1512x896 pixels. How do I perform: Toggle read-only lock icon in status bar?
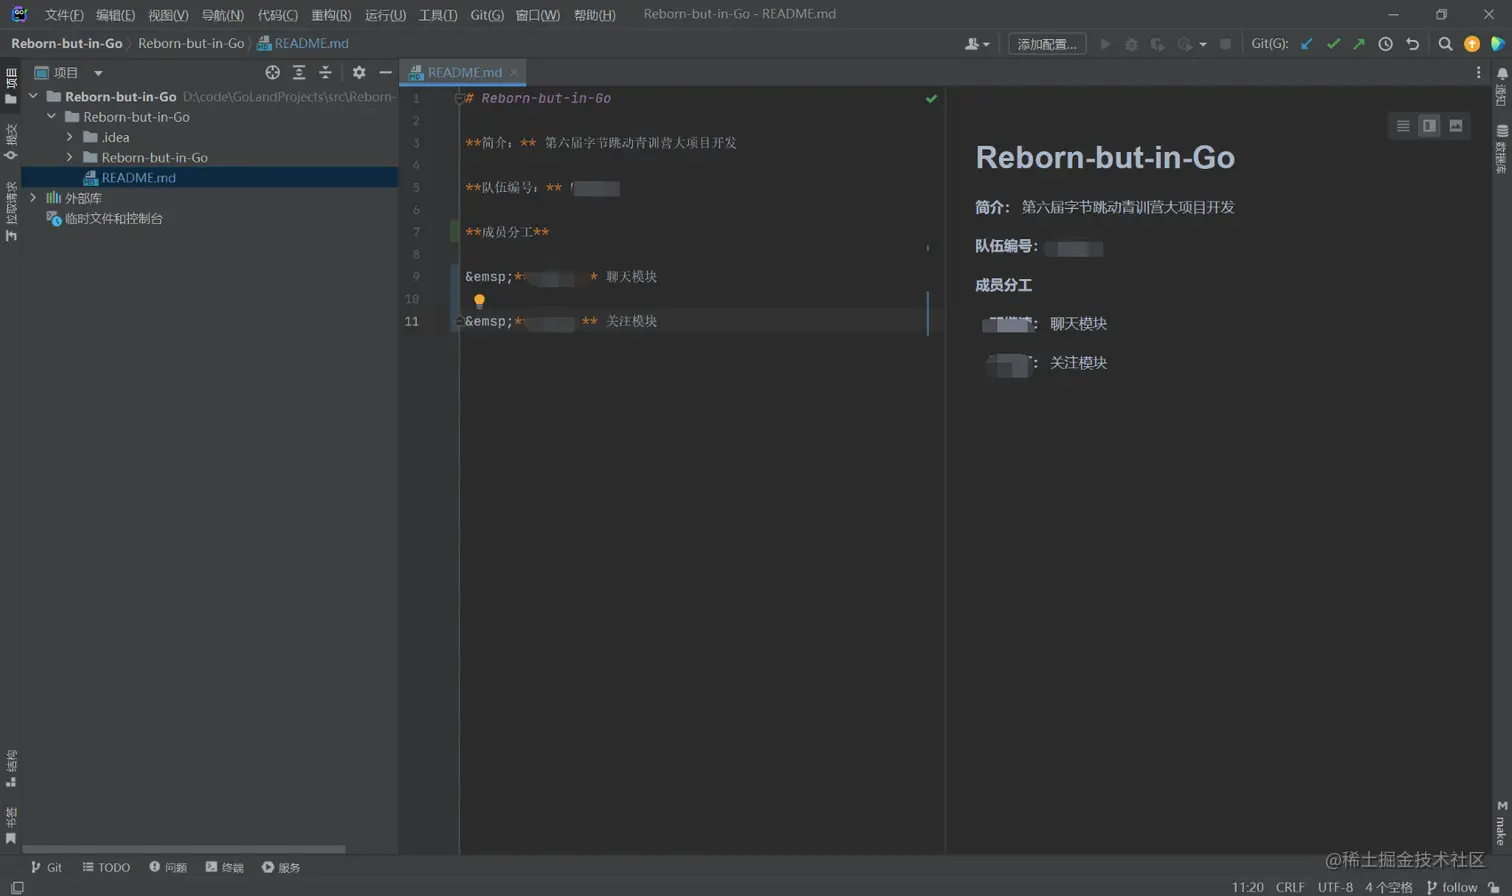tap(1494, 887)
